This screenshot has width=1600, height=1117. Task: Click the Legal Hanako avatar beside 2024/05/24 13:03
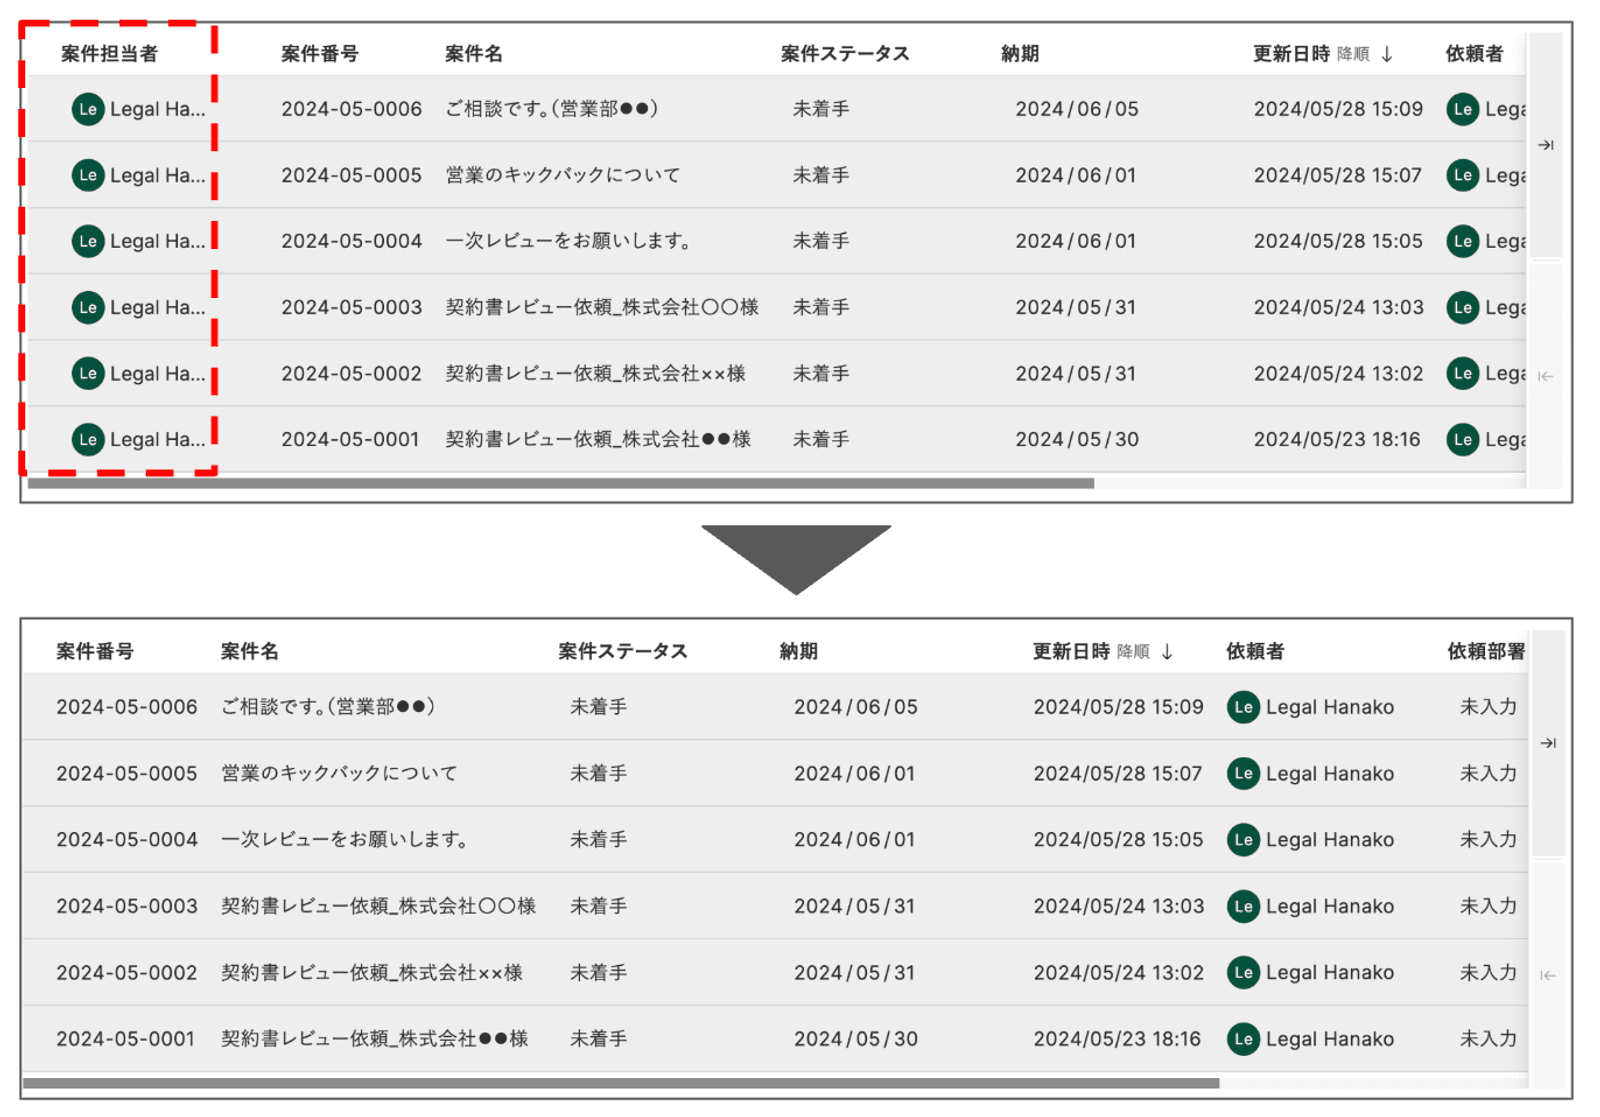(1243, 906)
